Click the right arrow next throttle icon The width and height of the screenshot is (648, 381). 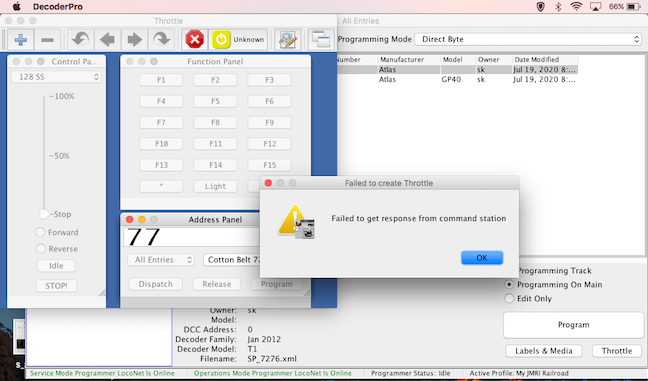click(x=134, y=40)
